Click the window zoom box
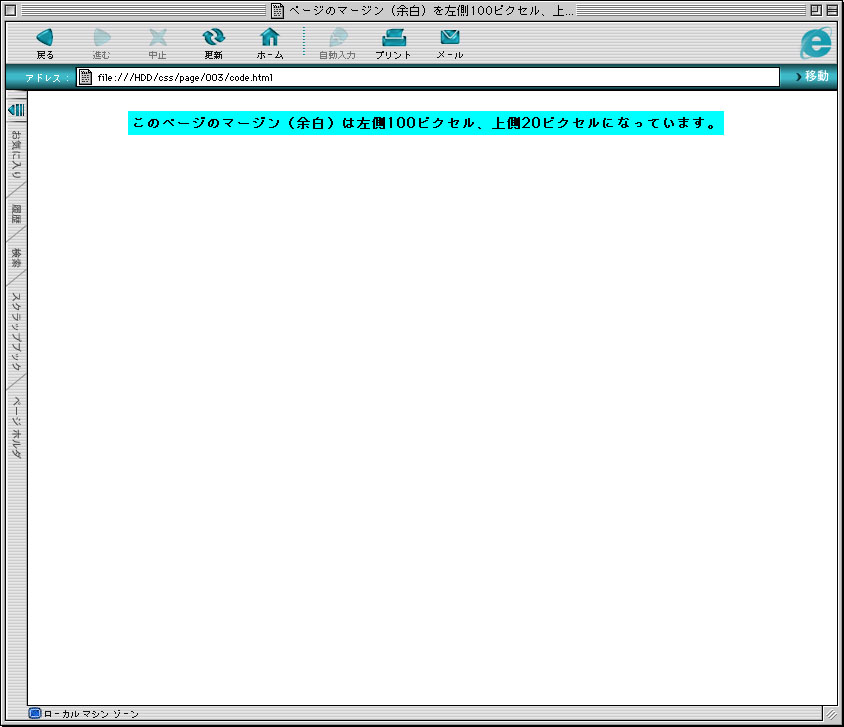Viewport: 844px width, 727px height. pos(816,10)
